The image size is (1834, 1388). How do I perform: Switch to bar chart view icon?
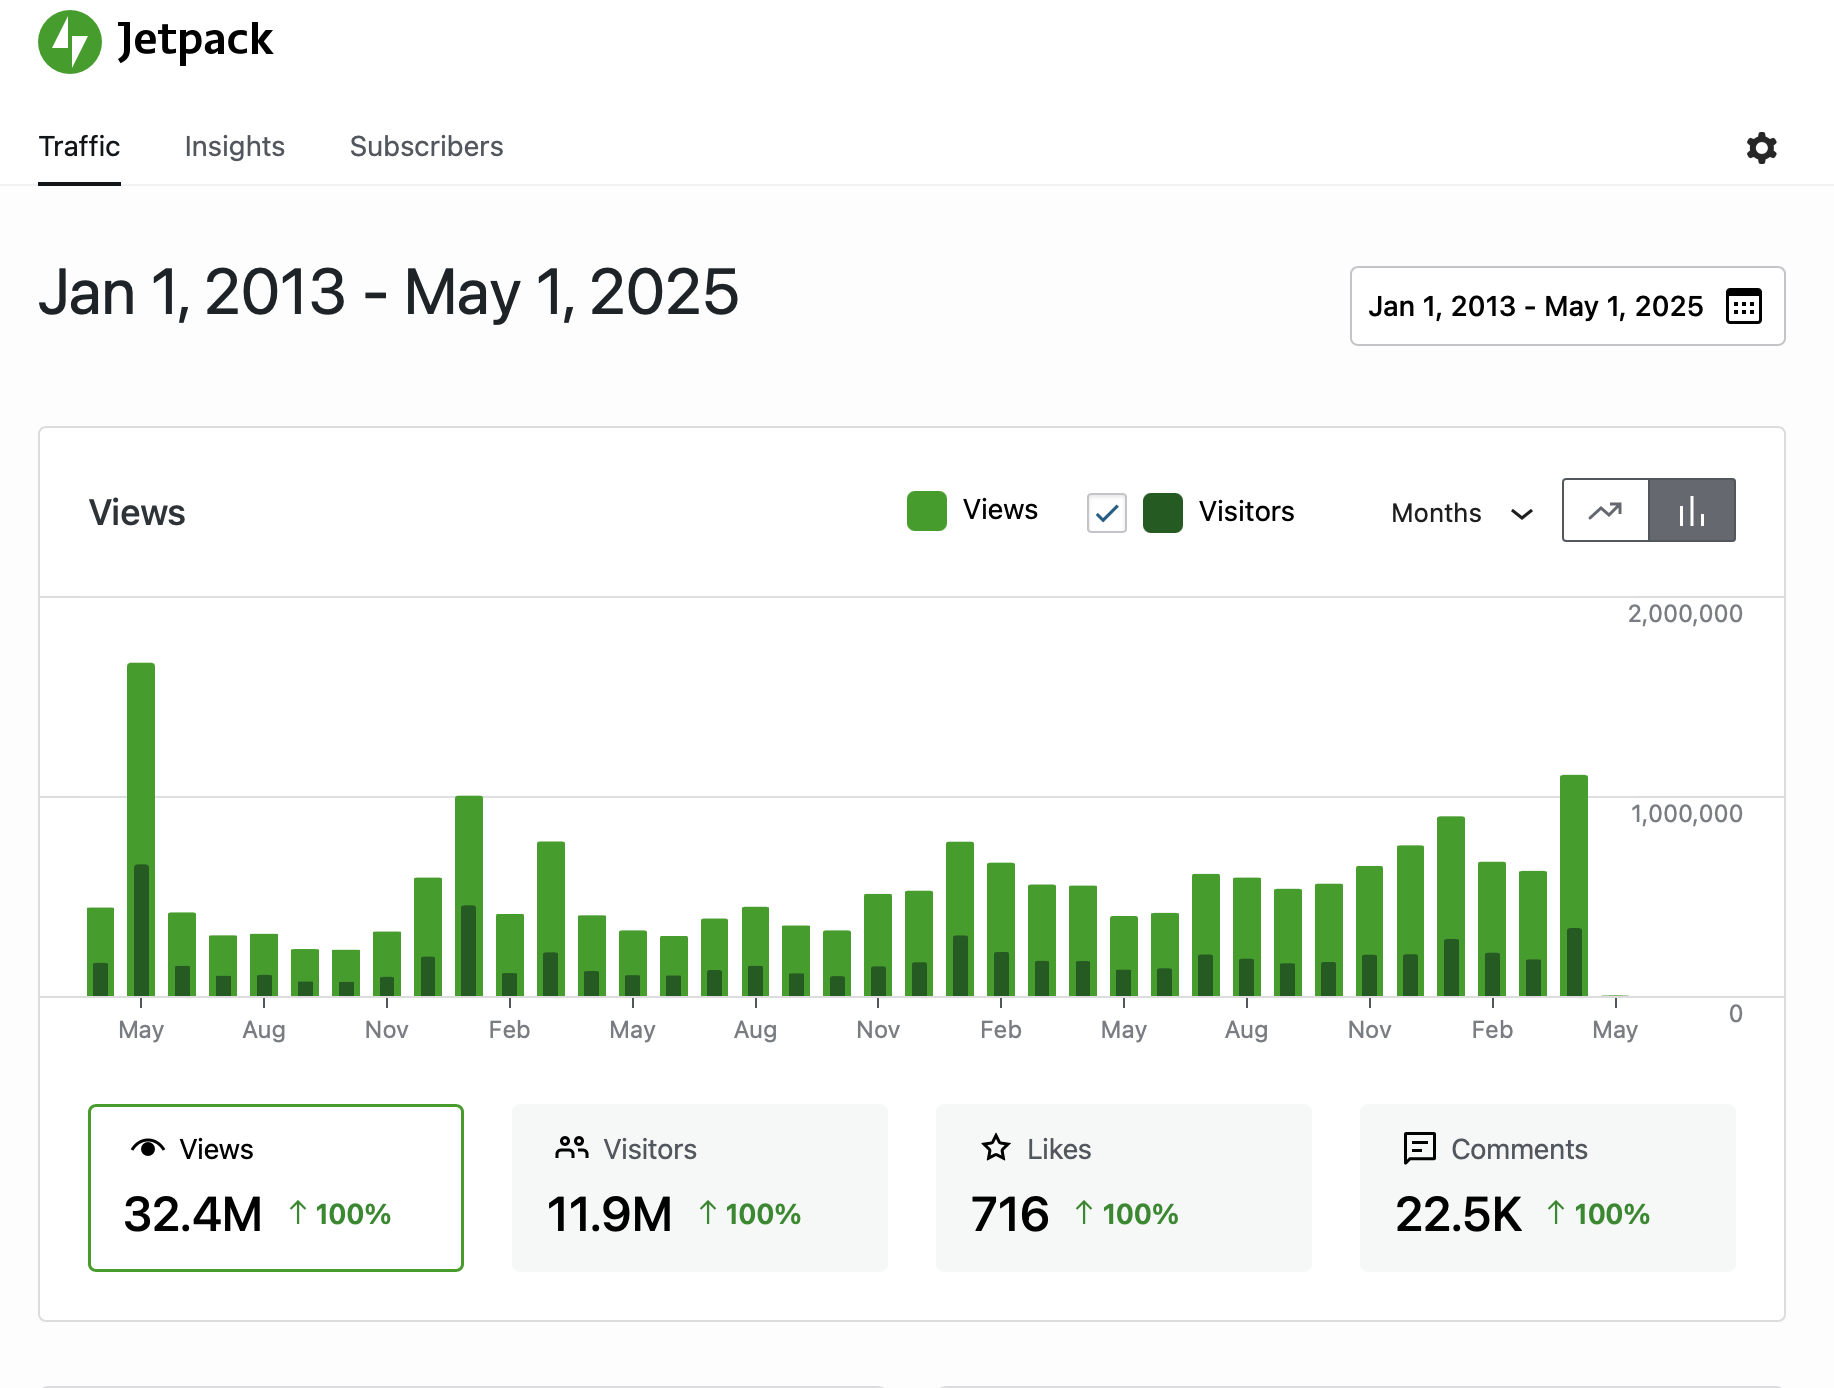pos(1691,511)
